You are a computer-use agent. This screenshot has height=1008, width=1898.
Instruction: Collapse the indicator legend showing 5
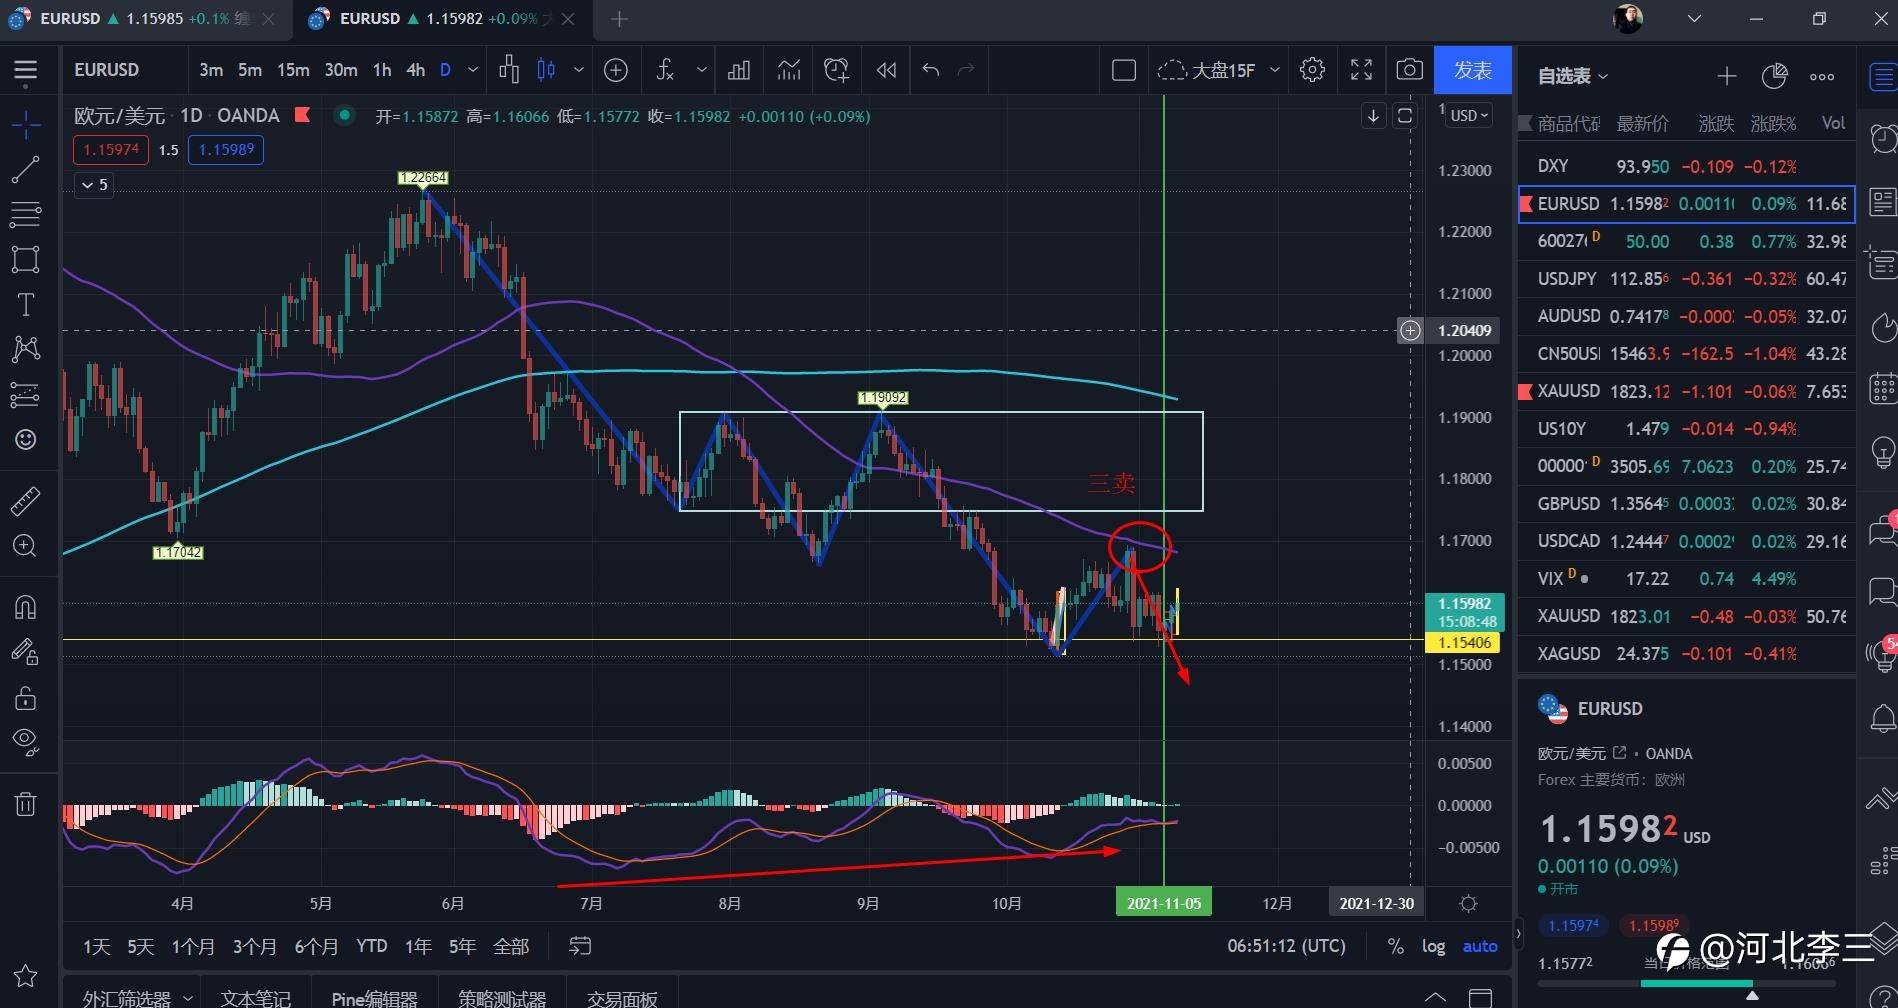click(x=94, y=185)
